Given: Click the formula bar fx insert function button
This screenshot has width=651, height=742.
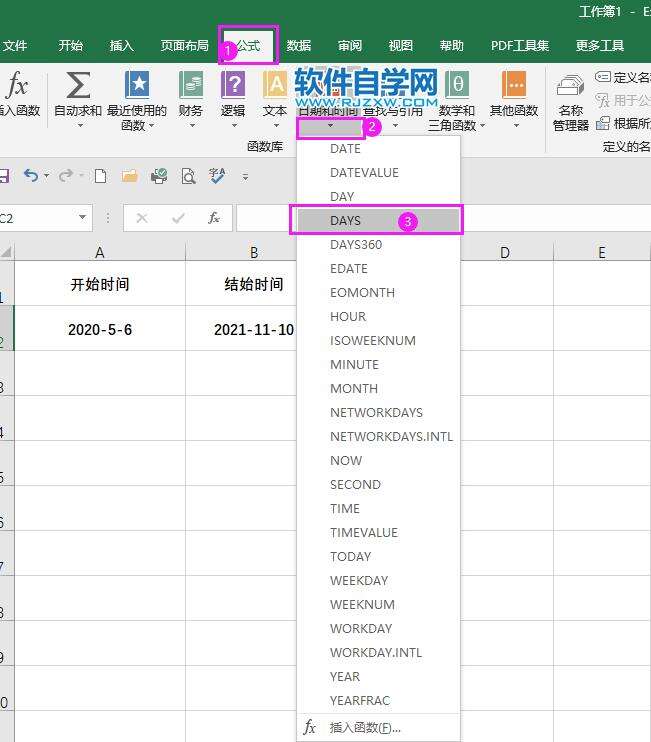Looking at the screenshot, I should click(x=214, y=218).
